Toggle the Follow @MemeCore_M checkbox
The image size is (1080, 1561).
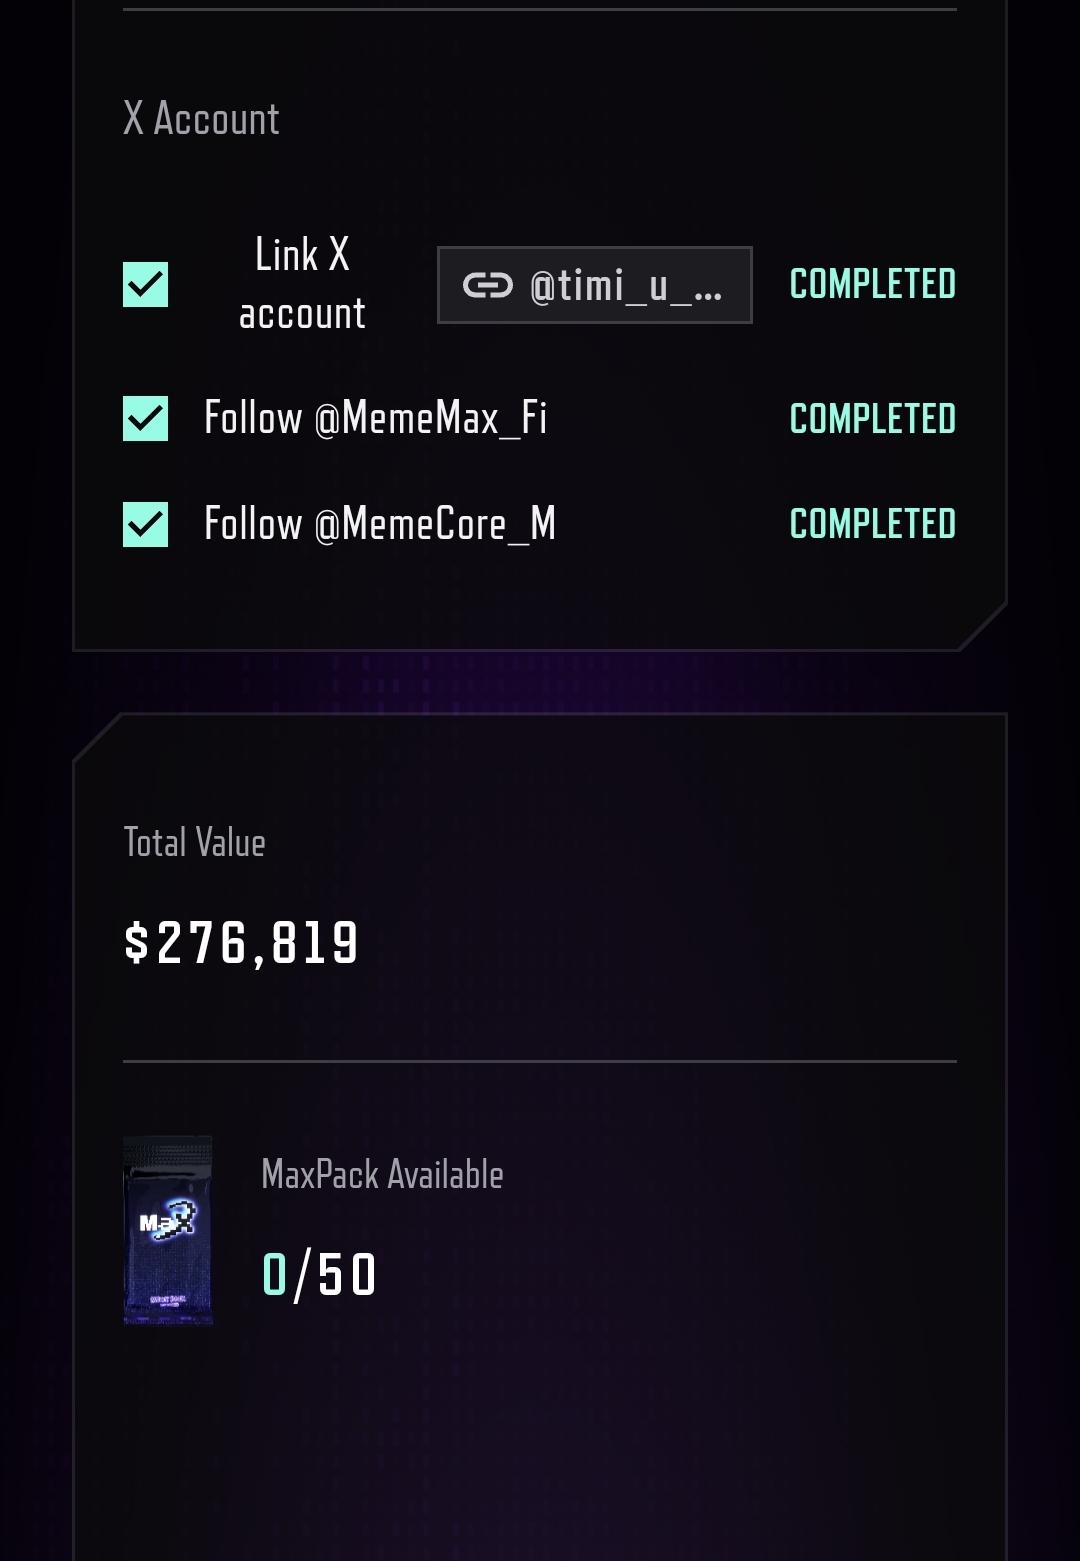coord(145,524)
